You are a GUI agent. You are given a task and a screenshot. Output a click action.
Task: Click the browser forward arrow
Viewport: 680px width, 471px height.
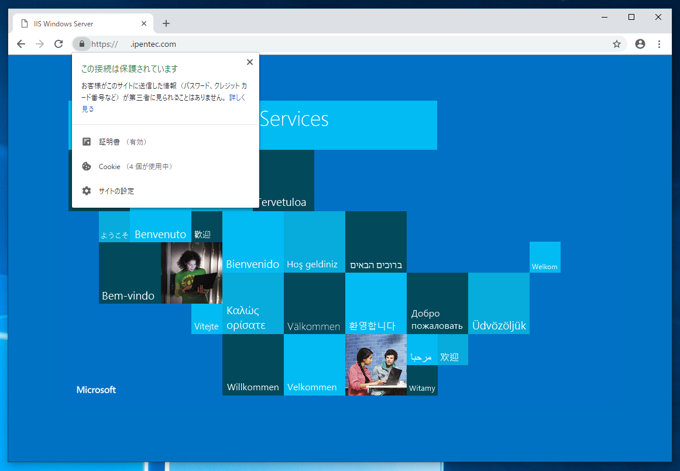coord(39,44)
